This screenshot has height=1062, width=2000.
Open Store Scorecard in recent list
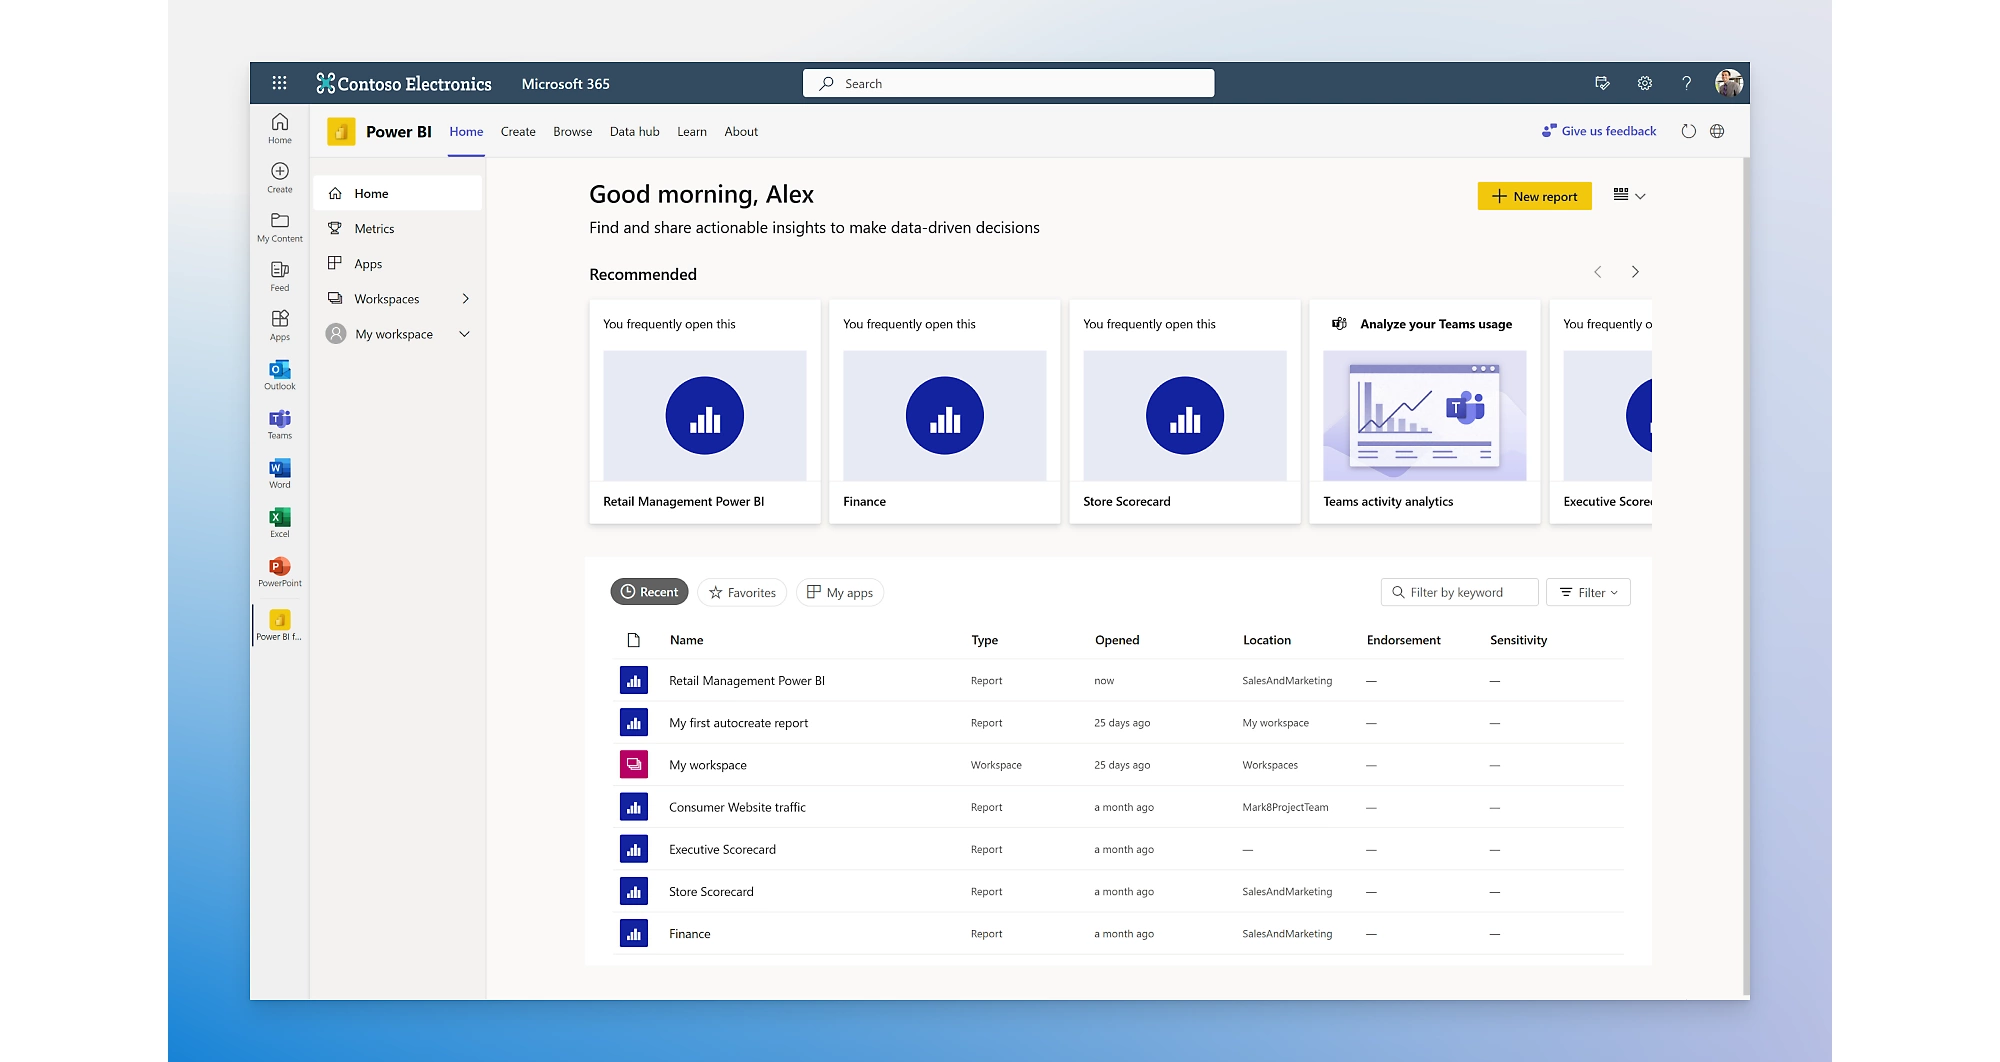point(712,892)
